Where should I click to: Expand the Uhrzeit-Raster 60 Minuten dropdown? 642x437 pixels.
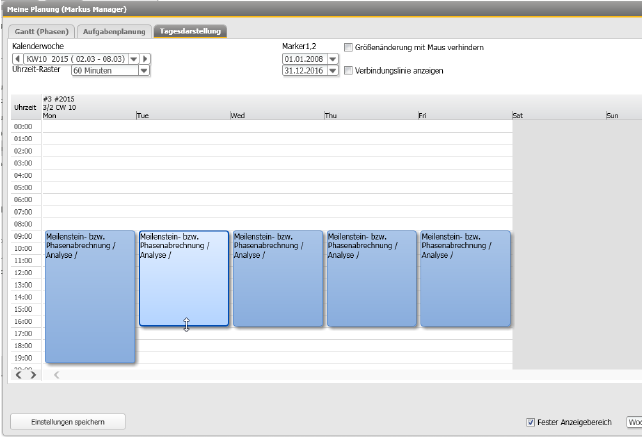(144, 71)
